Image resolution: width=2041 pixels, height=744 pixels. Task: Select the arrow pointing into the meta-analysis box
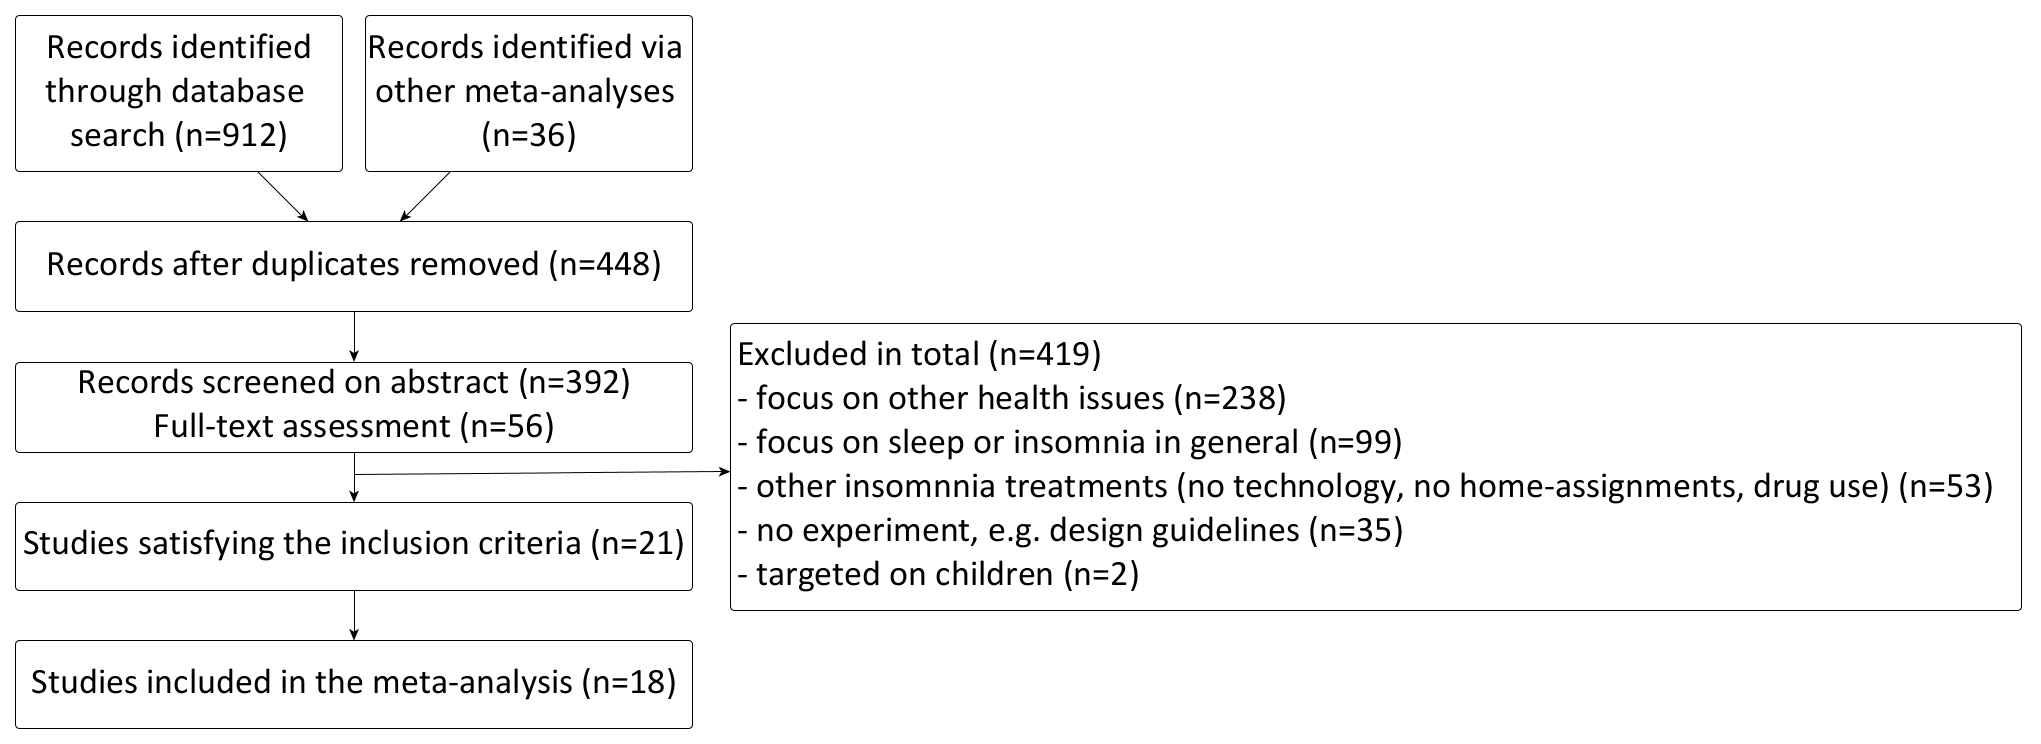point(354,615)
